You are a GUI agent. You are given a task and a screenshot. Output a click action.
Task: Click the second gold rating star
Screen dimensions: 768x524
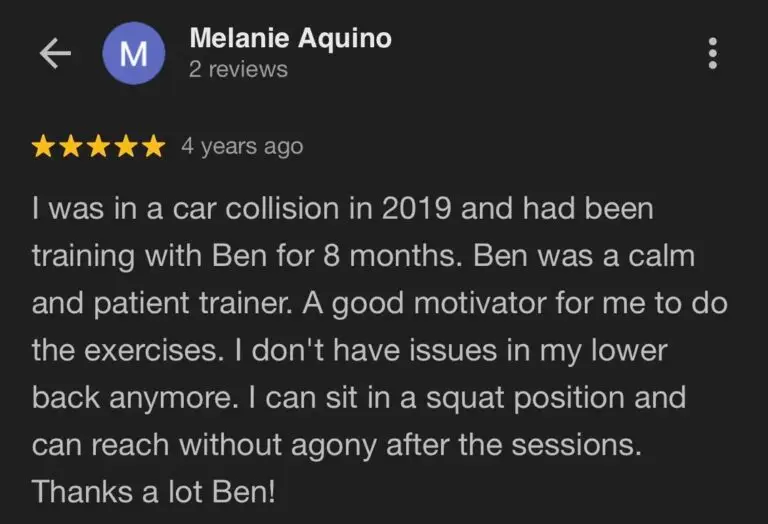(71, 147)
